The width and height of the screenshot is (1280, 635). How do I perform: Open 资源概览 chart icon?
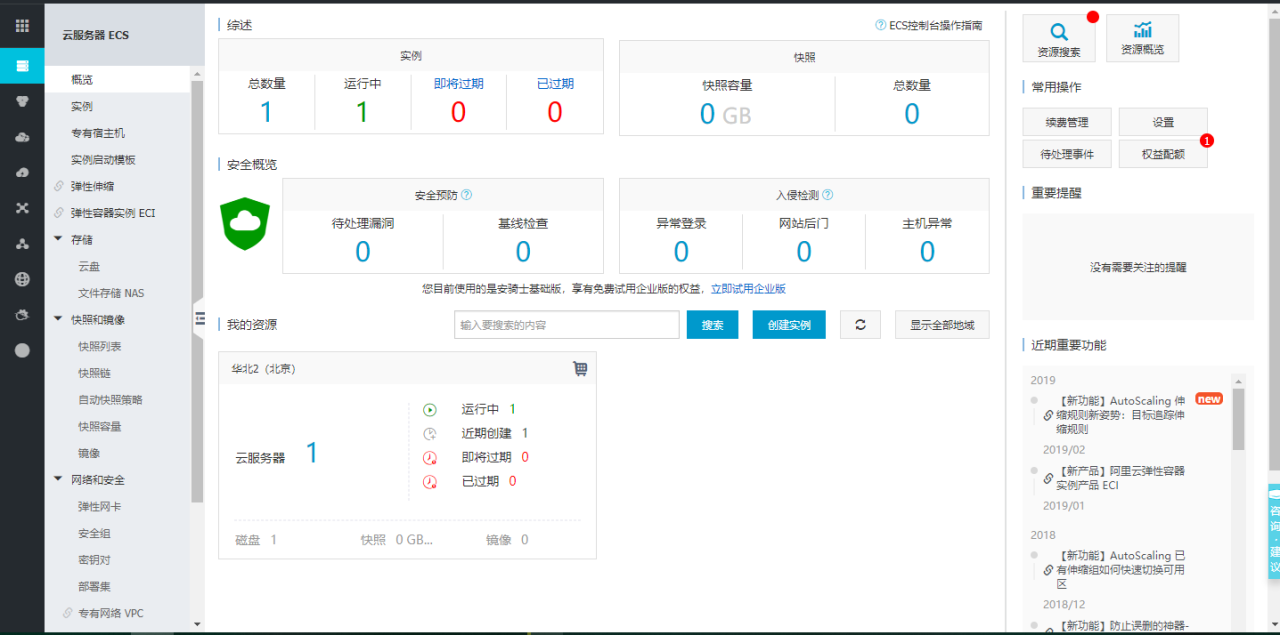point(1142,31)
